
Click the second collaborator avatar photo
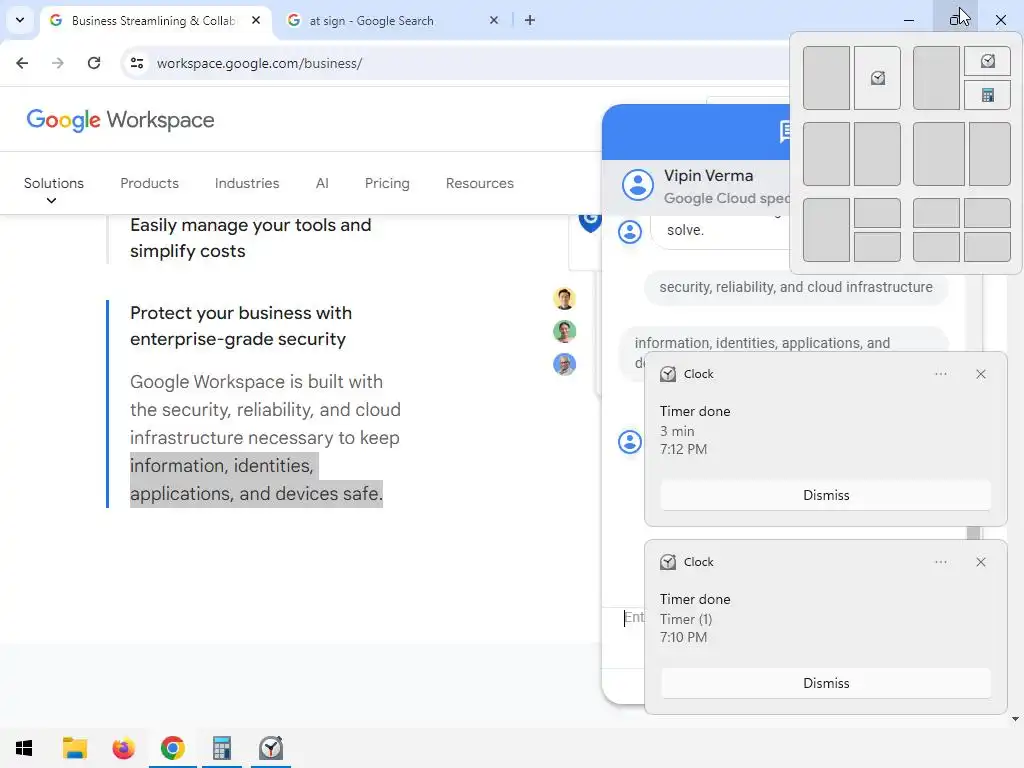tap(564, 331)
